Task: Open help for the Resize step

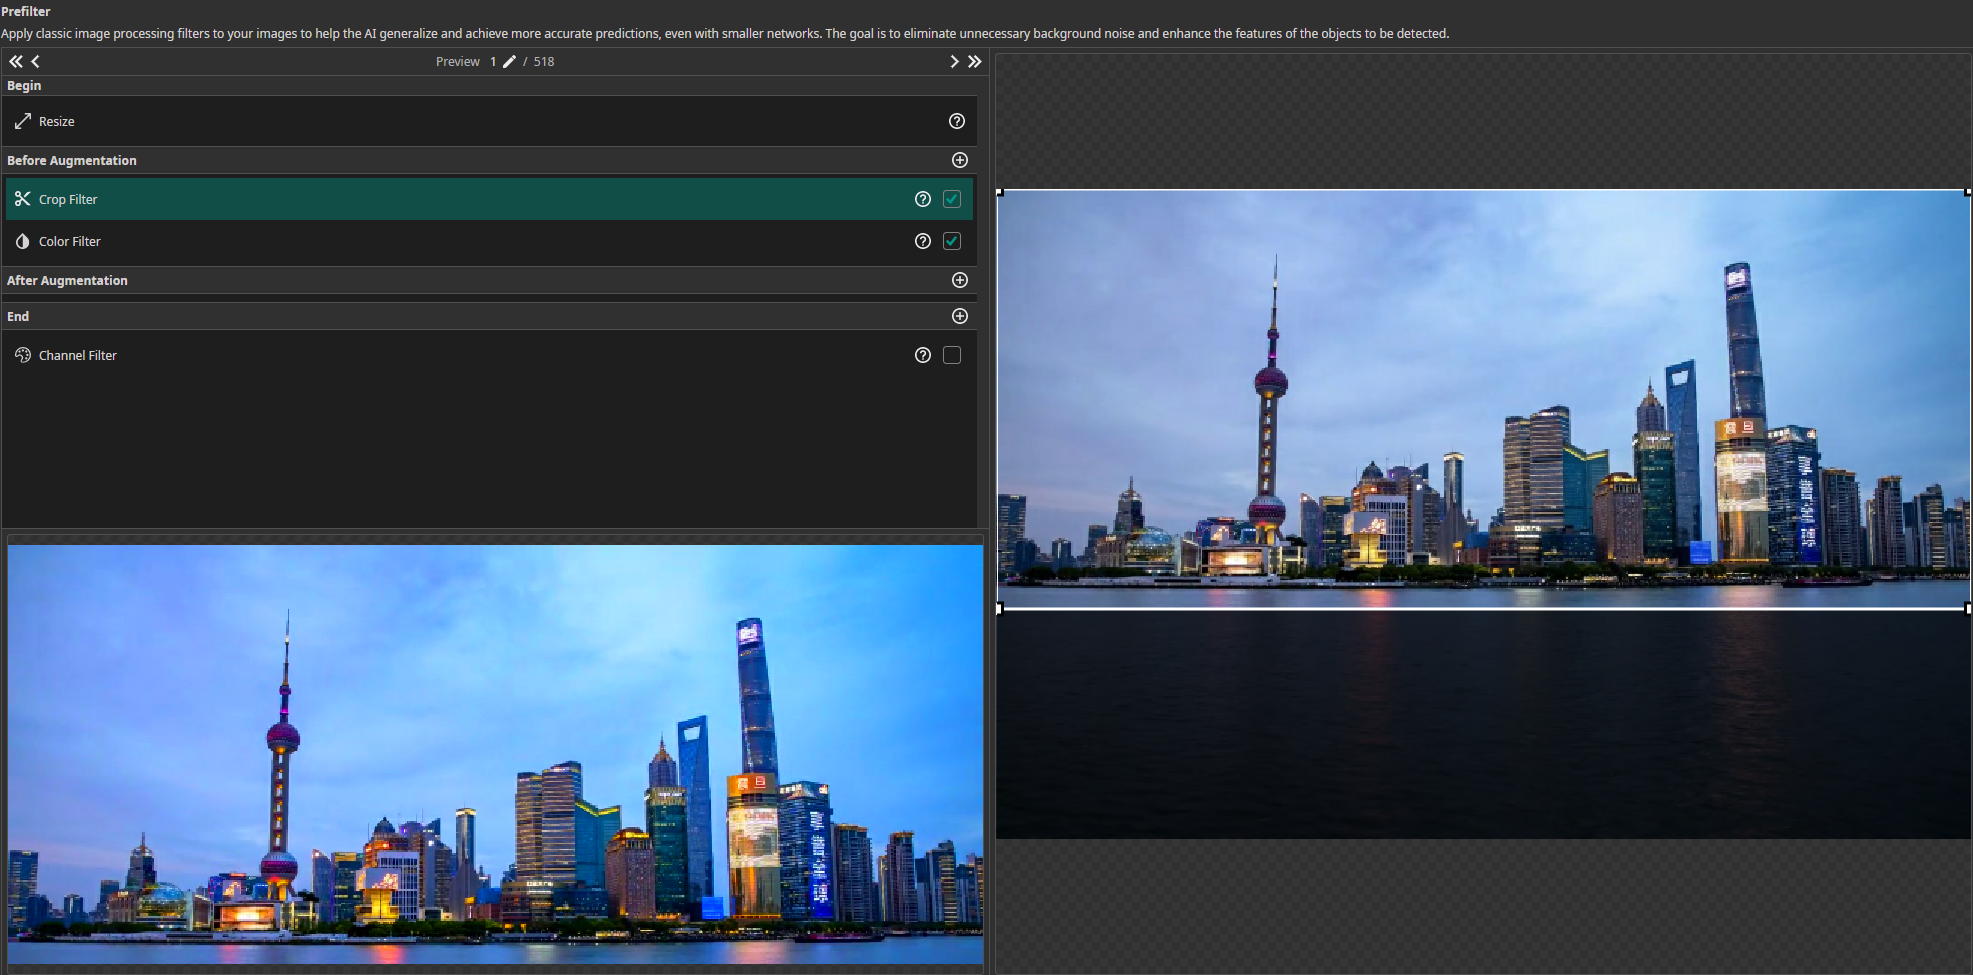Action: pyautogui.click(x=956, y=121)
